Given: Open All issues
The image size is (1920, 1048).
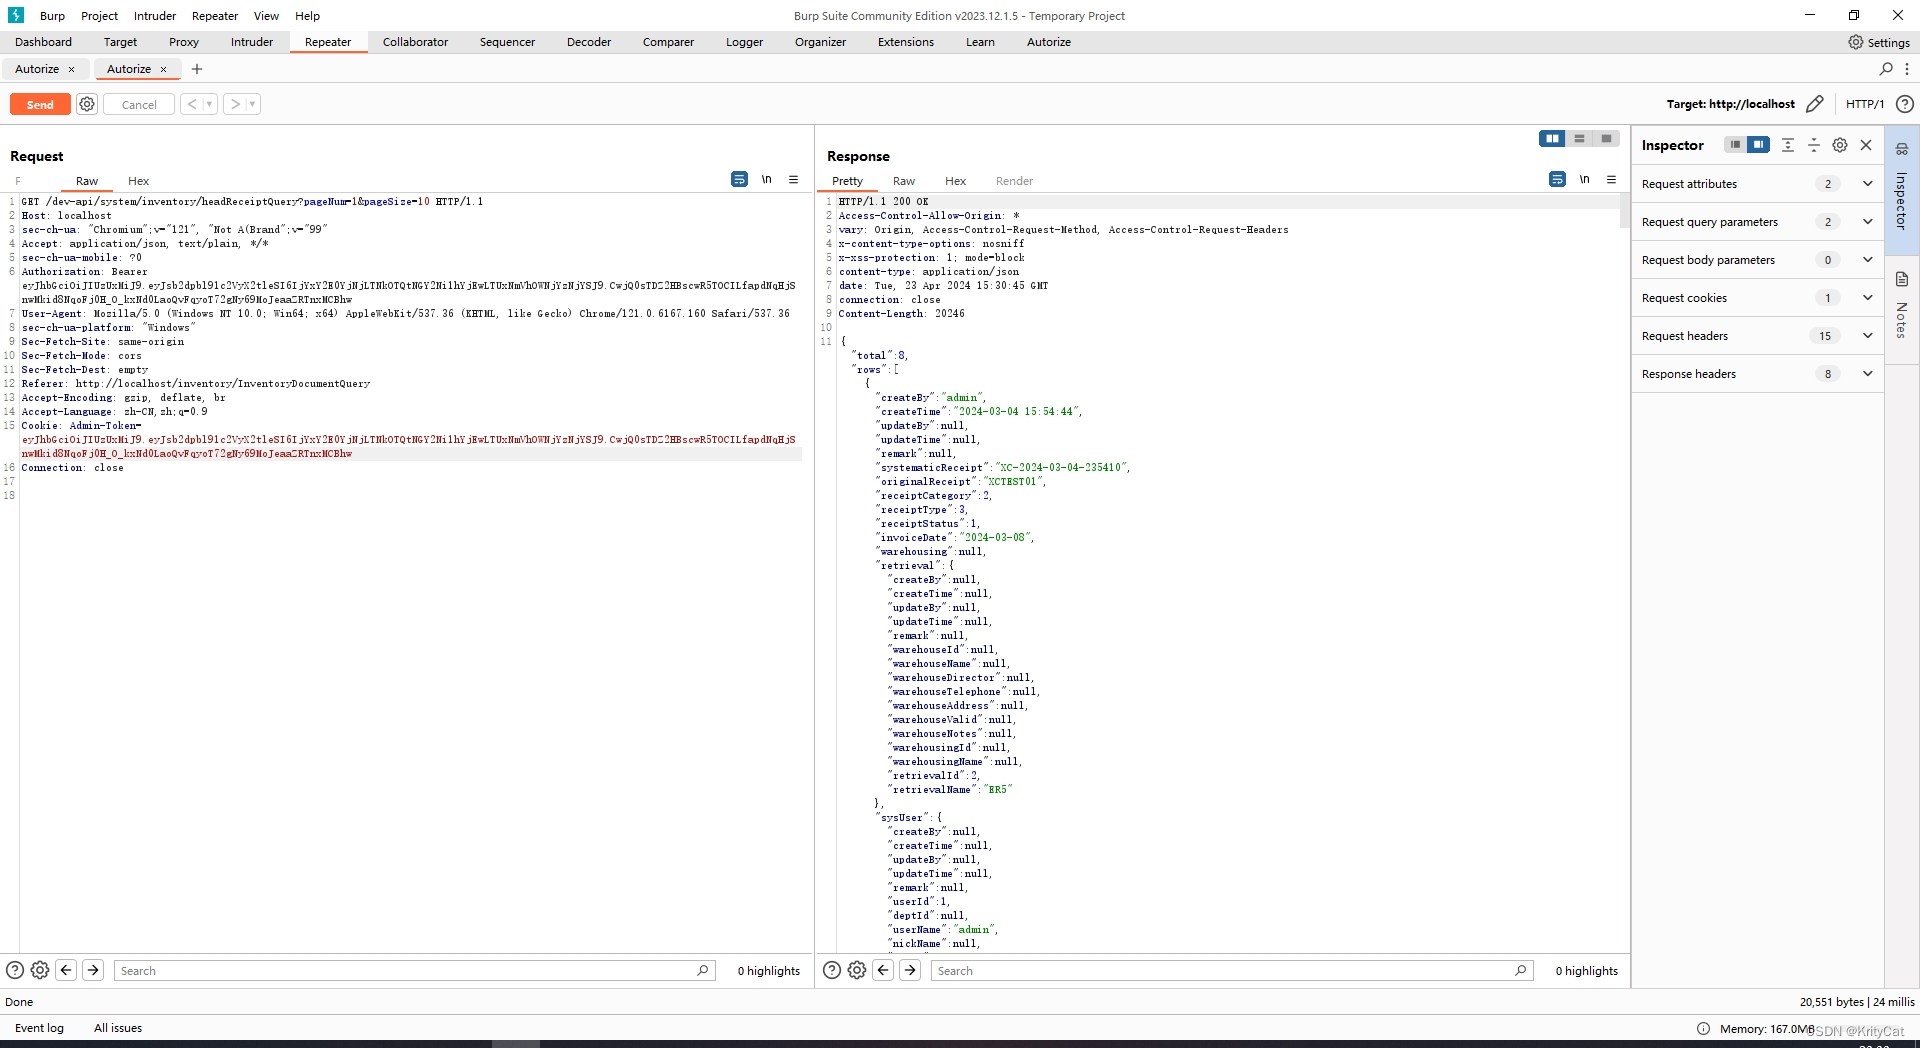Looking at the screenshot, I should pyautogui.click(x=118, y=1028).
